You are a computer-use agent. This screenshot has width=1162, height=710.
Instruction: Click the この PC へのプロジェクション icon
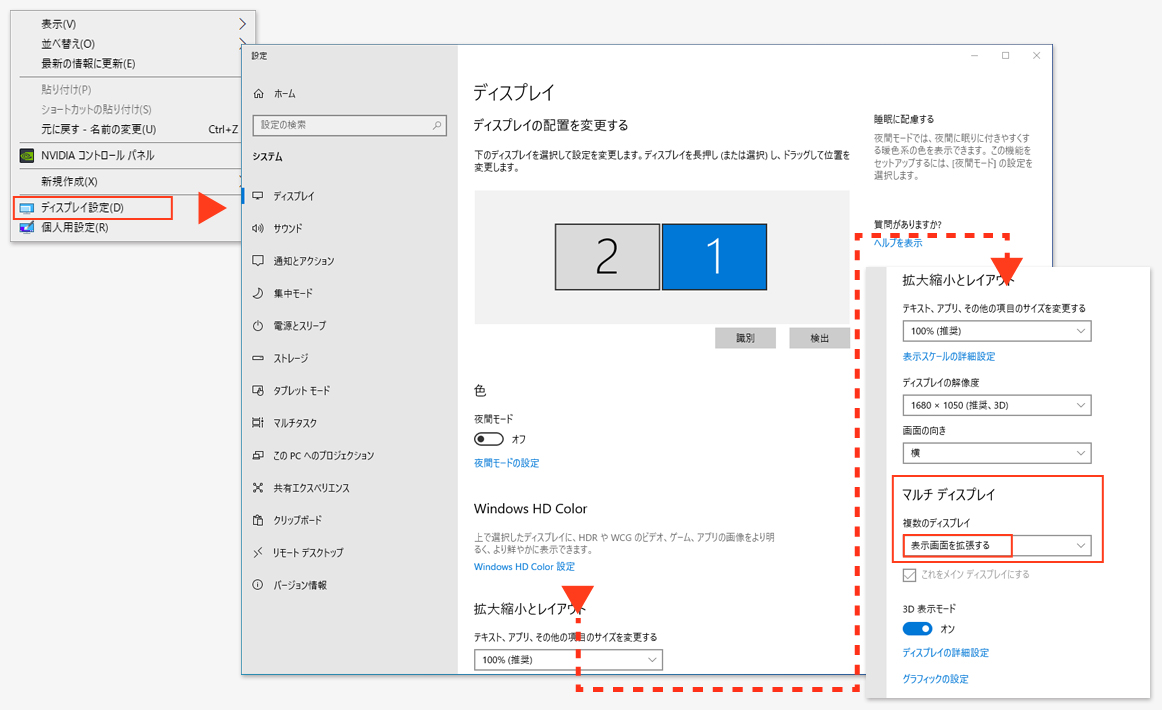point(258,455)
